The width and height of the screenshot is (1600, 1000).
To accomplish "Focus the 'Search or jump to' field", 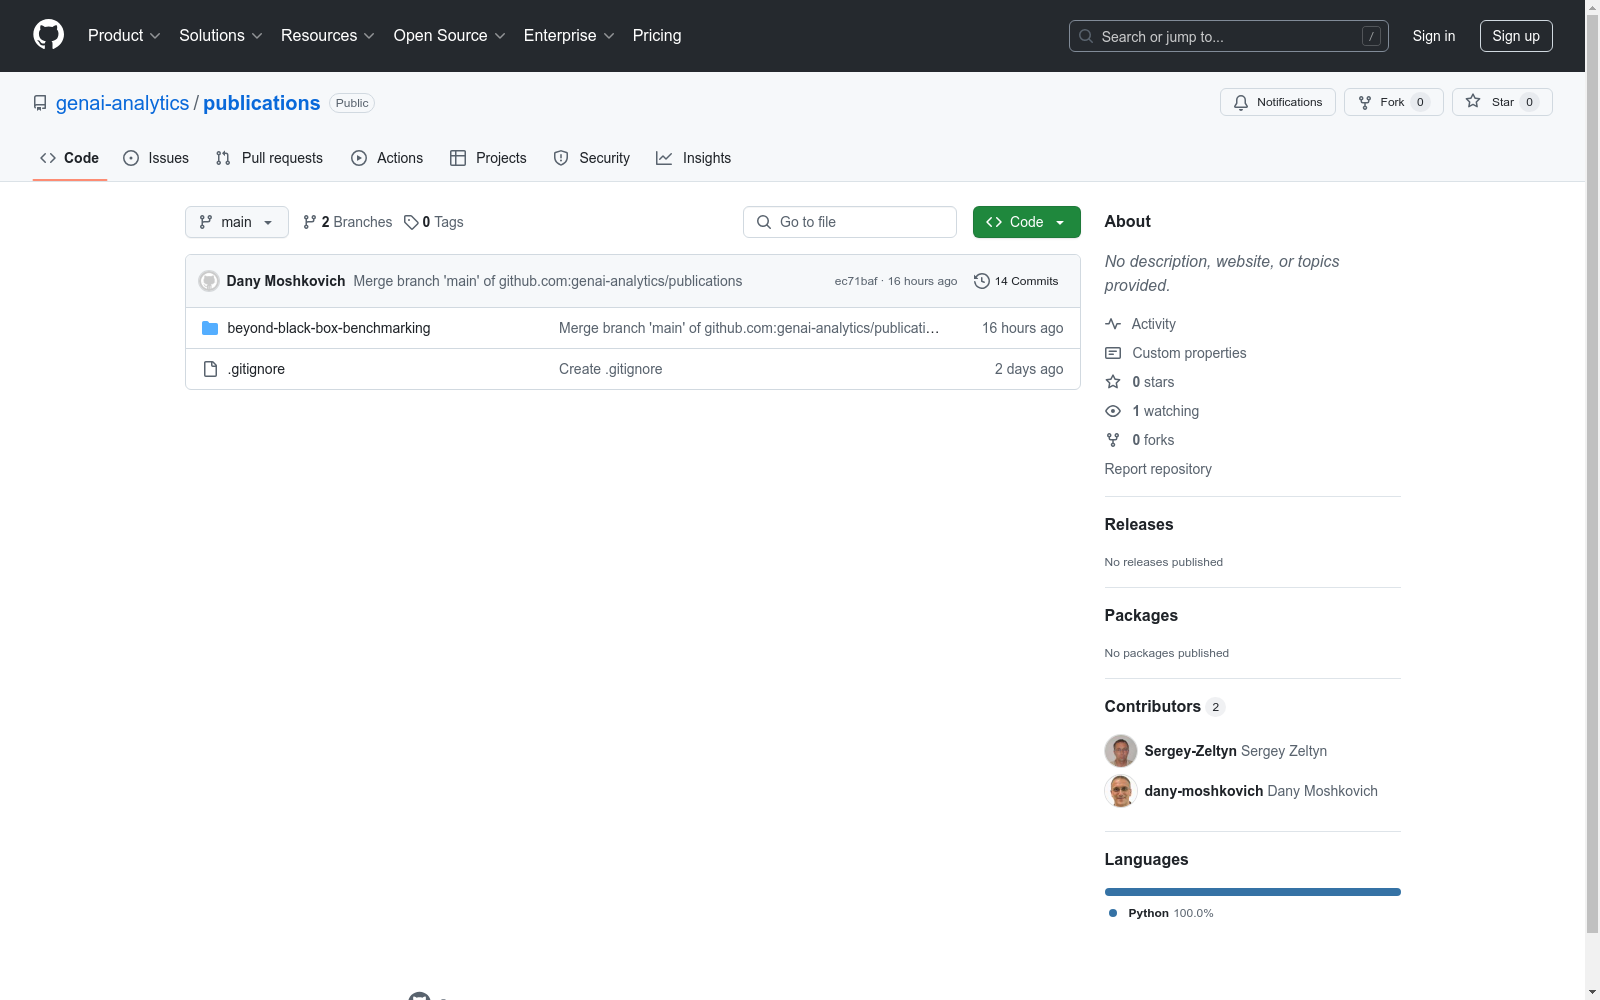I will (x=1229, y=36).
